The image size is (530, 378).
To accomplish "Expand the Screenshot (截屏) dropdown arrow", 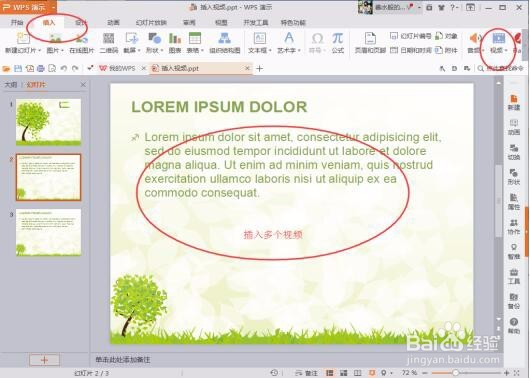I will pos(139,51).
